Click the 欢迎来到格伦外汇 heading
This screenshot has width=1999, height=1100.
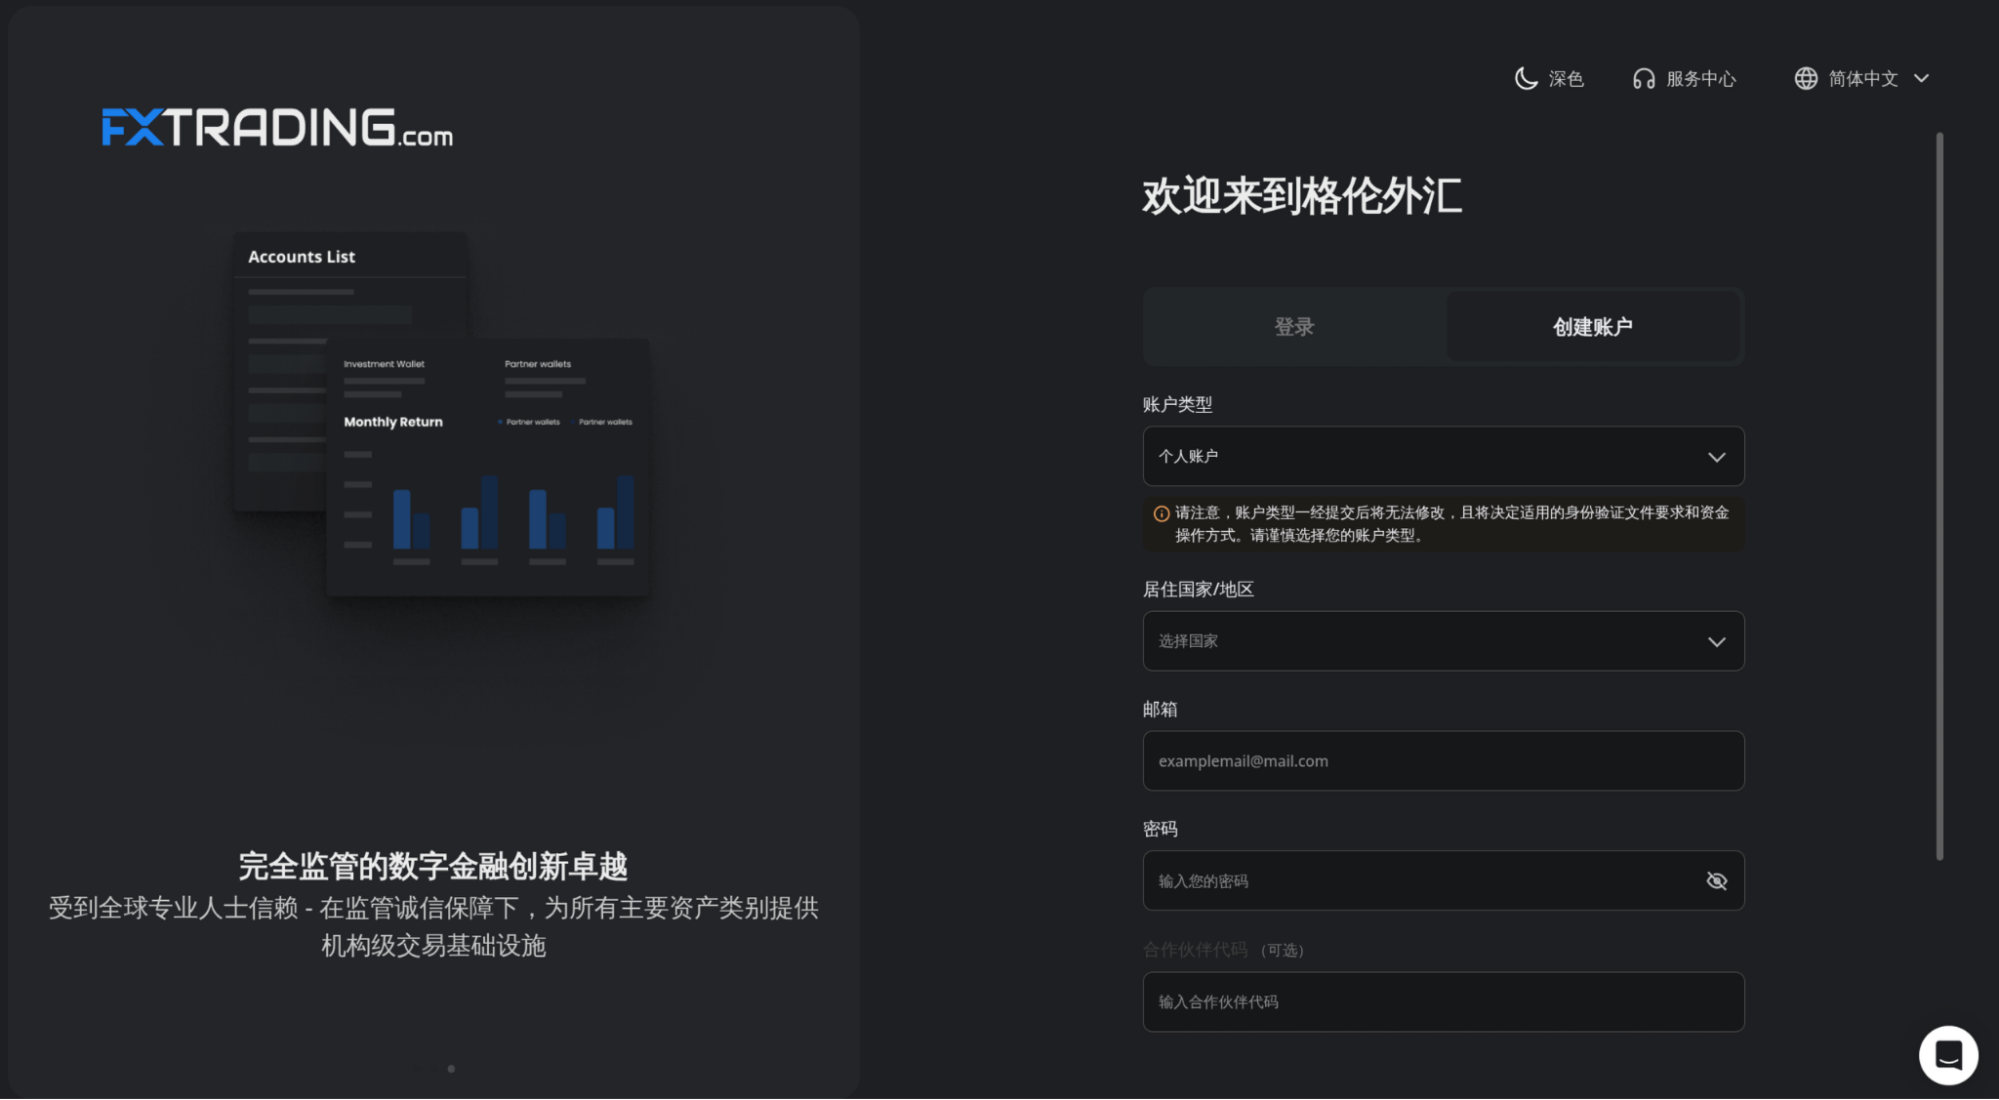coord(1302,196)
